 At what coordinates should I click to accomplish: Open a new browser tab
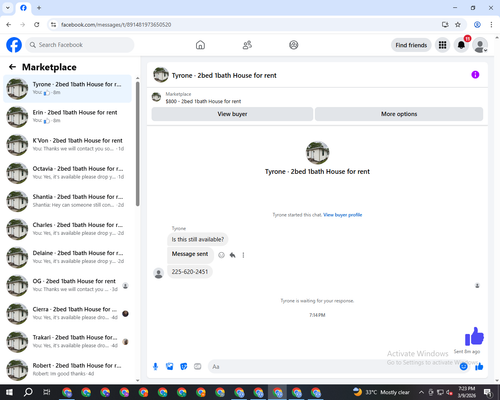click(x=39, y=8)
